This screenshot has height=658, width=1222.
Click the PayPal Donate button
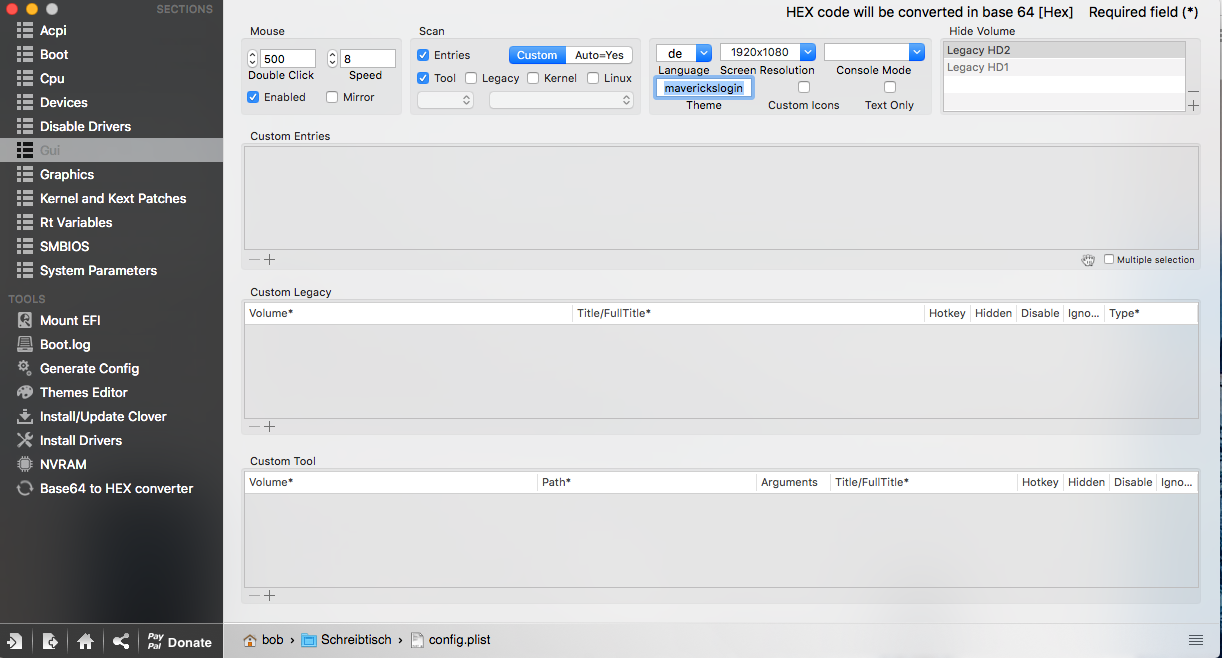coord(179,642)
